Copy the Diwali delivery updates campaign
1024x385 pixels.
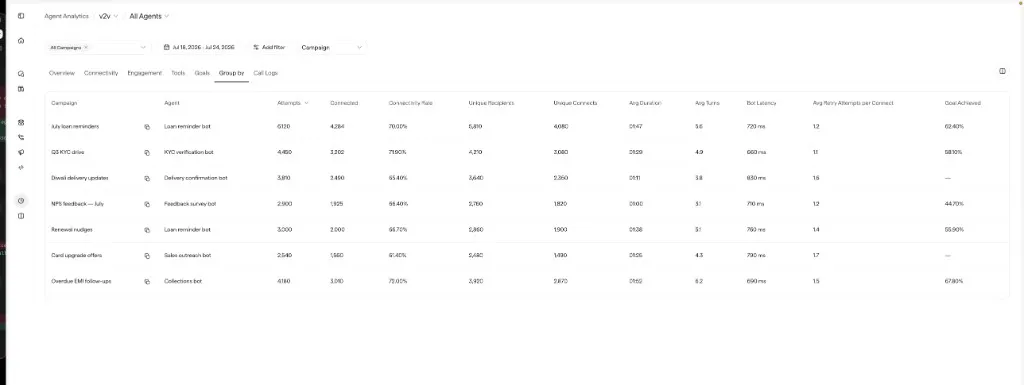[x=147, y=178]
